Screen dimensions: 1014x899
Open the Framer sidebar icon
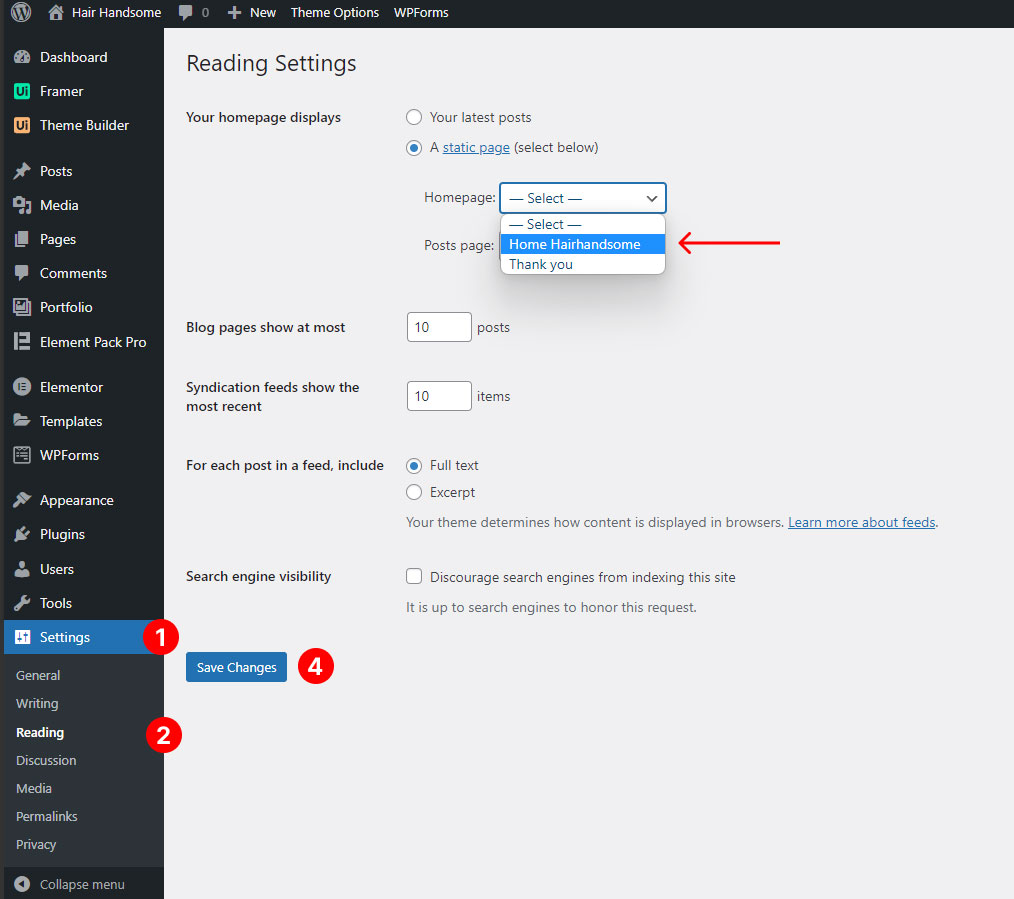coord(22,92)
